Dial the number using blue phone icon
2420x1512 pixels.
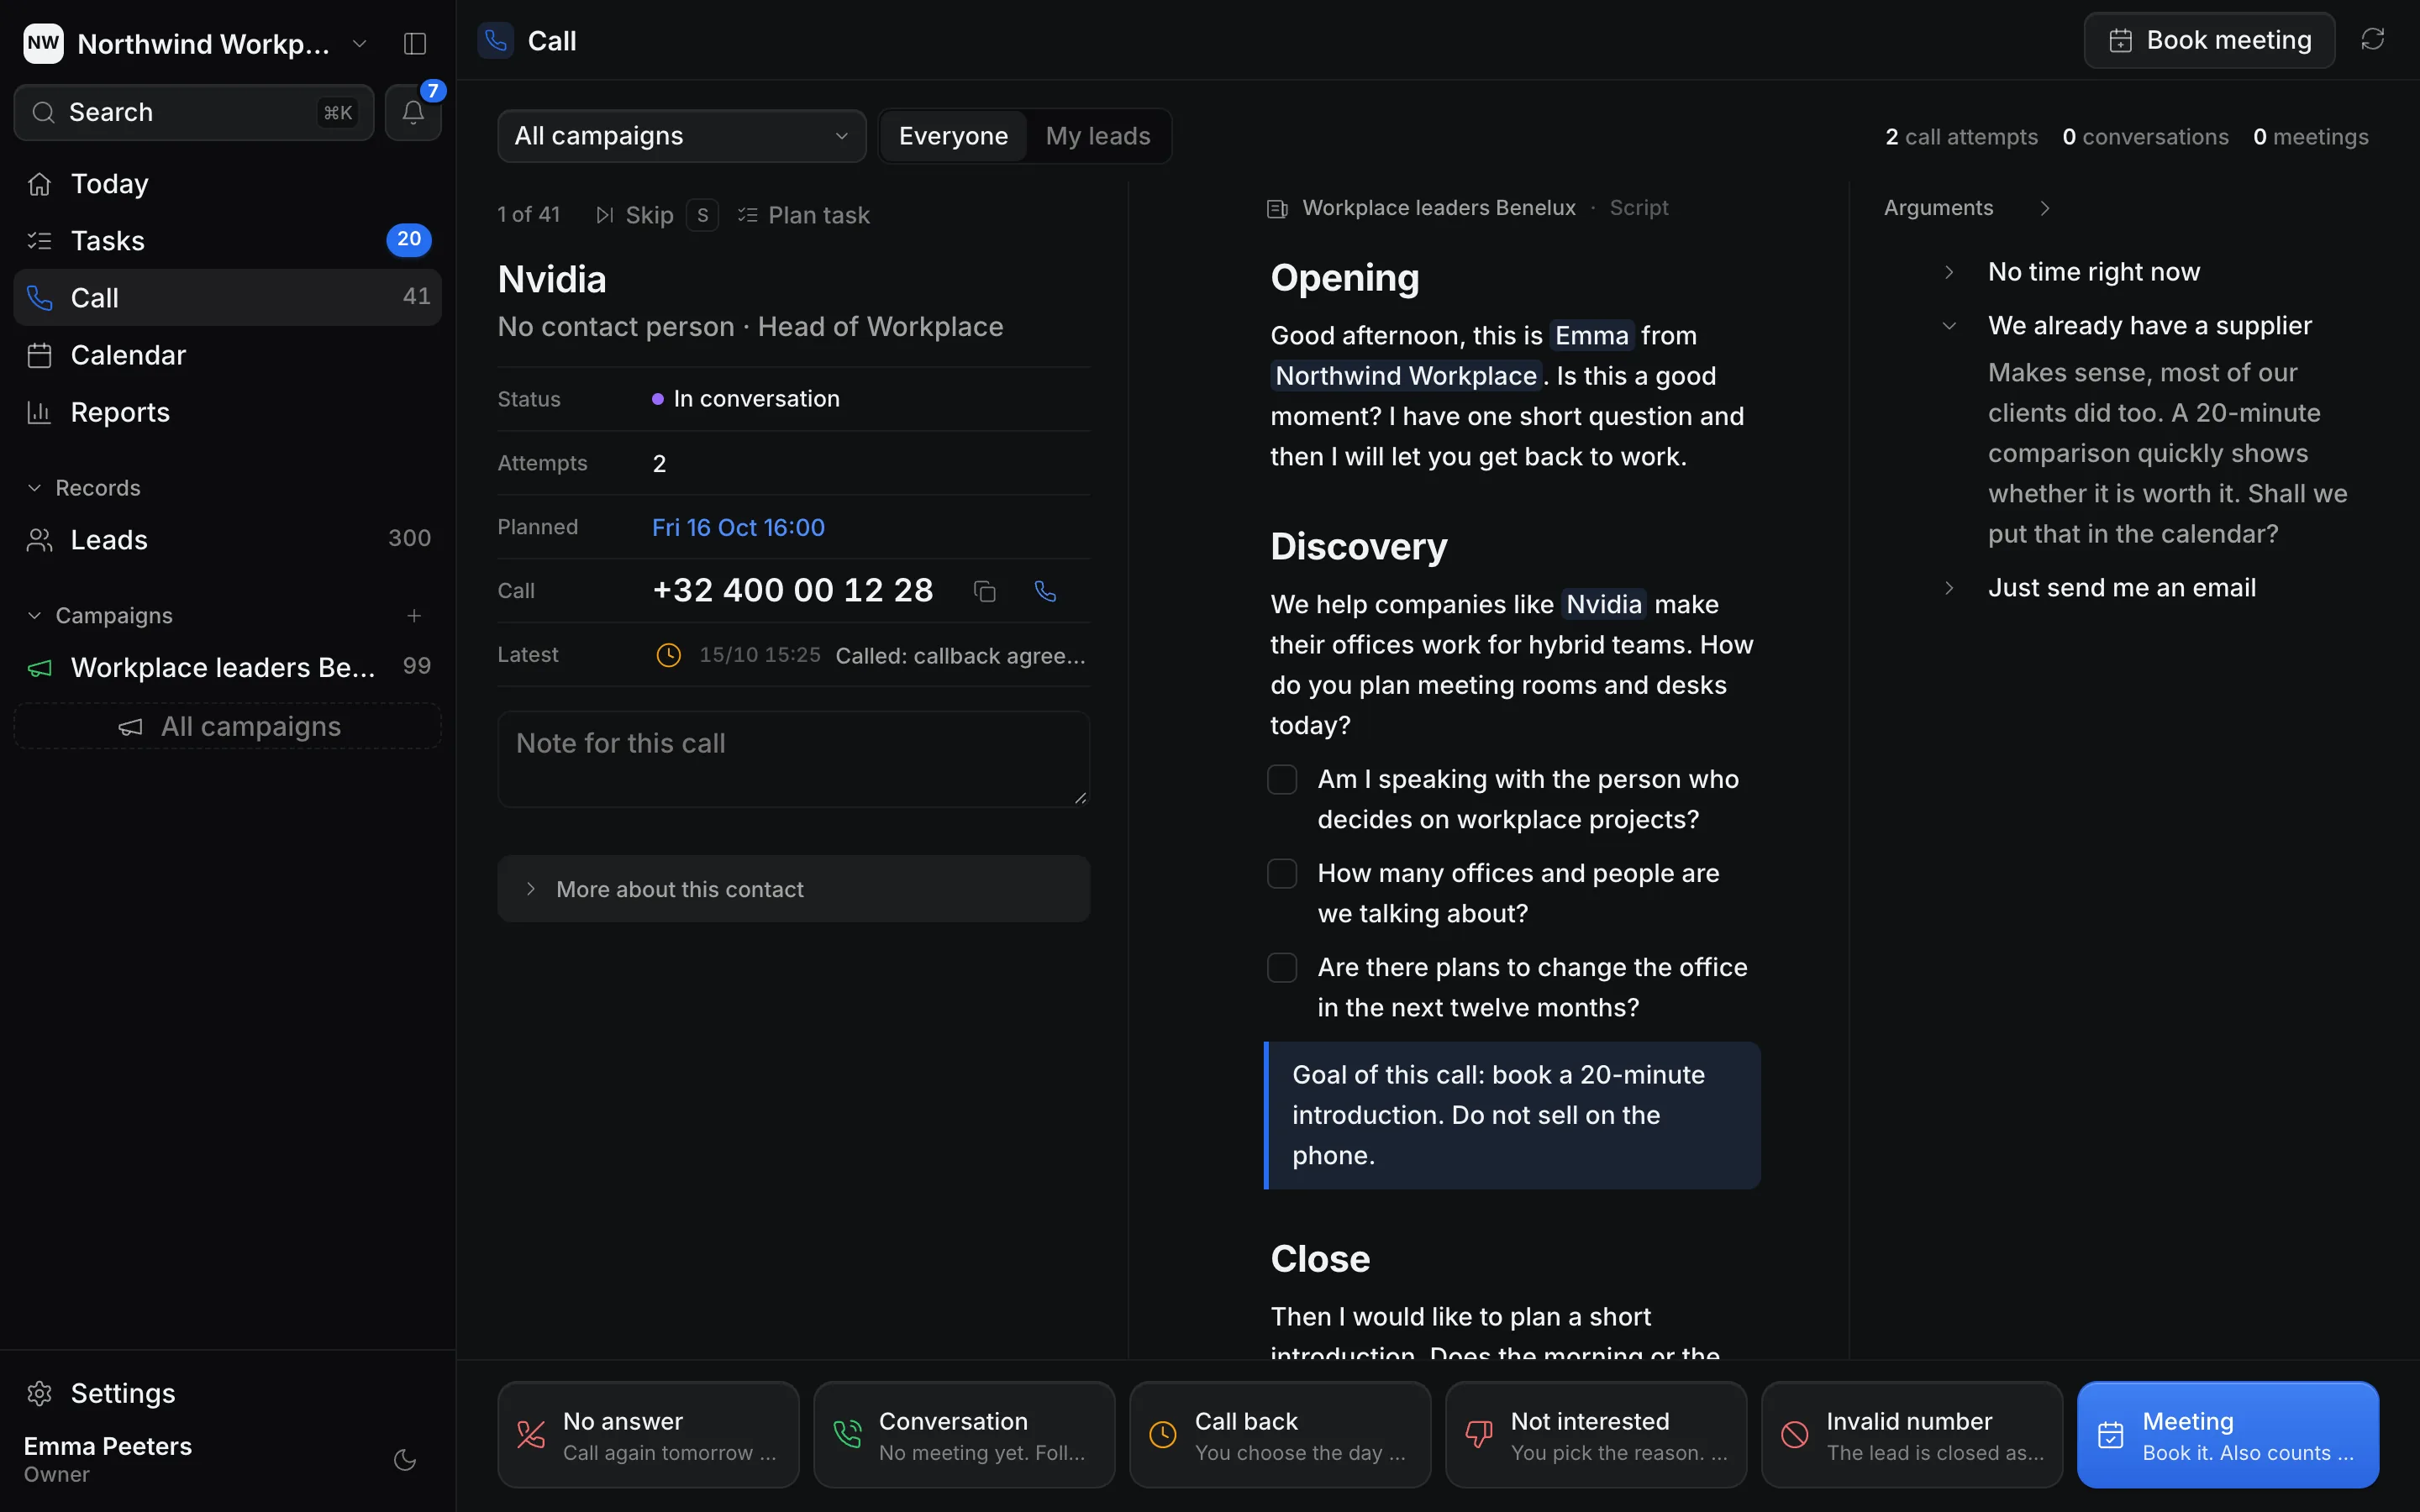pyautogui.click(x=1045, y=591)
